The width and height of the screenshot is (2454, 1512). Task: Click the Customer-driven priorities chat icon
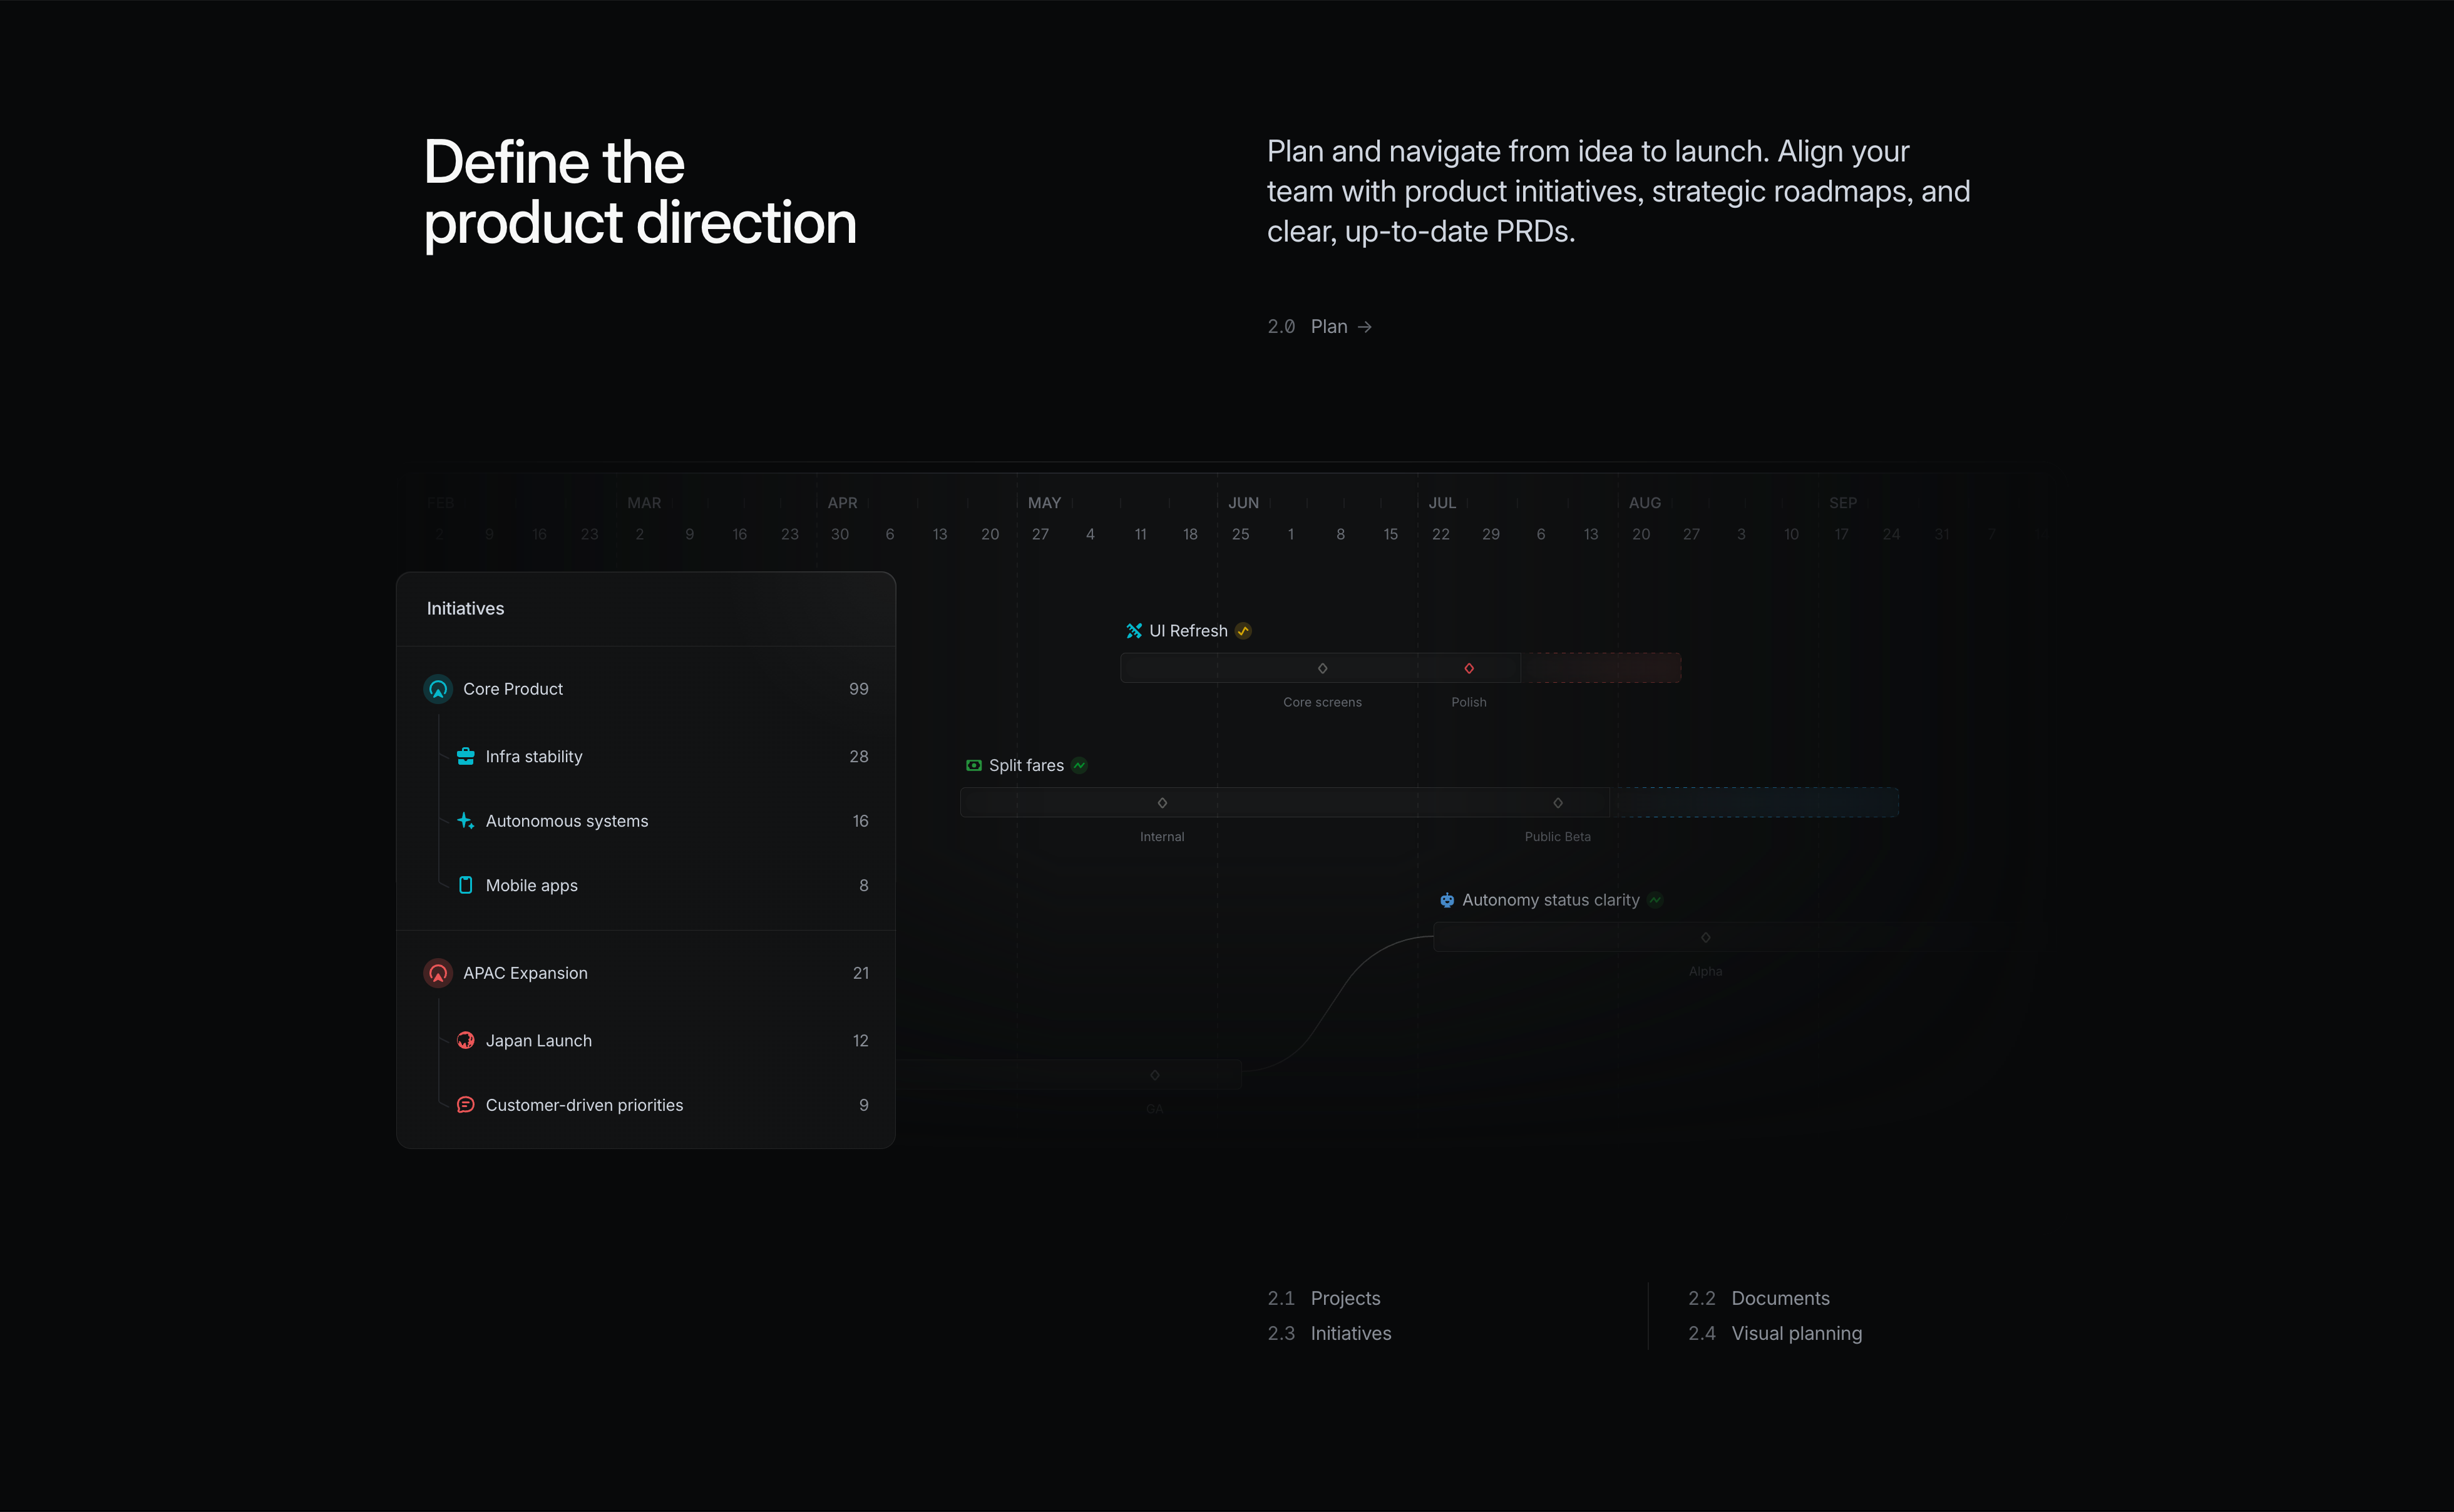(465, 1105)
